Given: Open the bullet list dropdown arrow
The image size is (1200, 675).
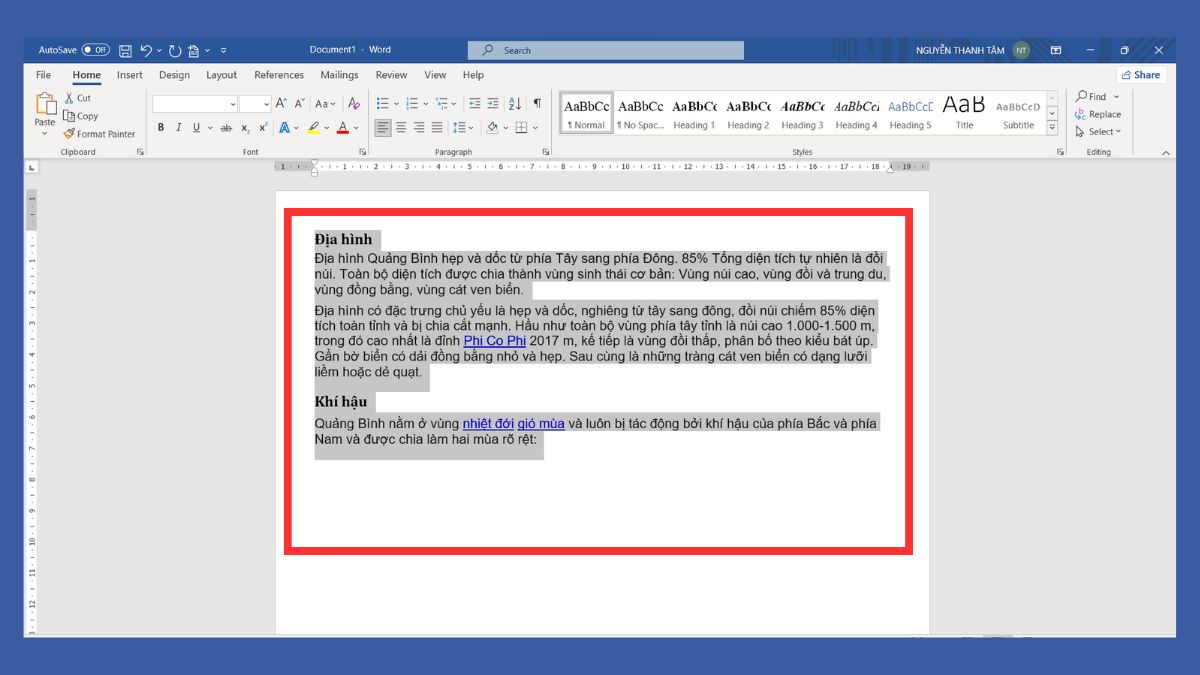Looking at the screenshot, I should coord(396,104).
